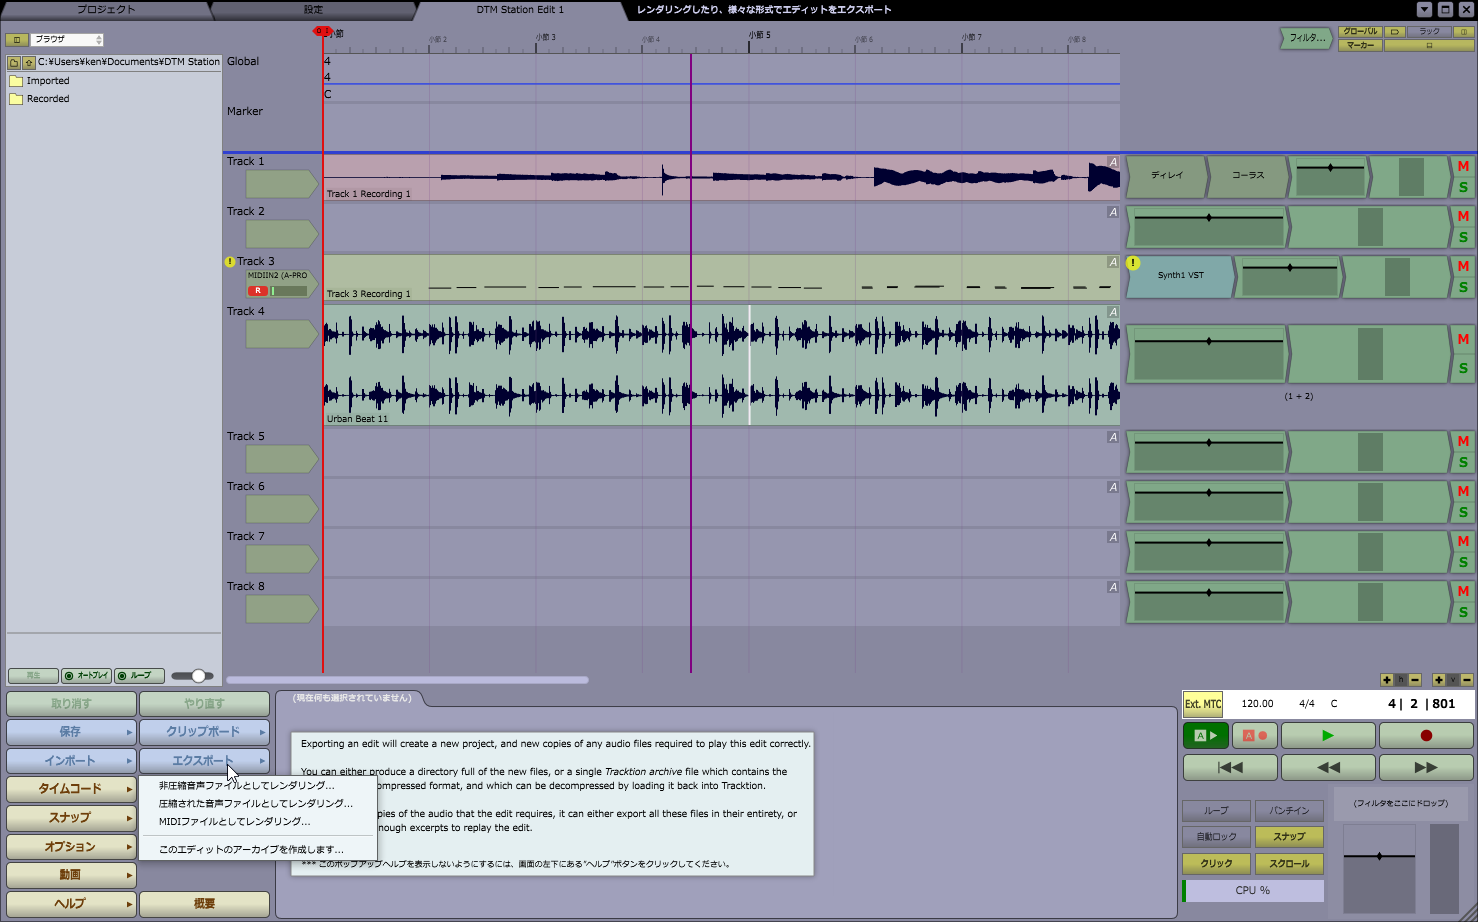This screenshot has height=922, width=1478.
Task: Adjust the browser preview volume slider
Action: pyautogui.click(x=195, y=676)
